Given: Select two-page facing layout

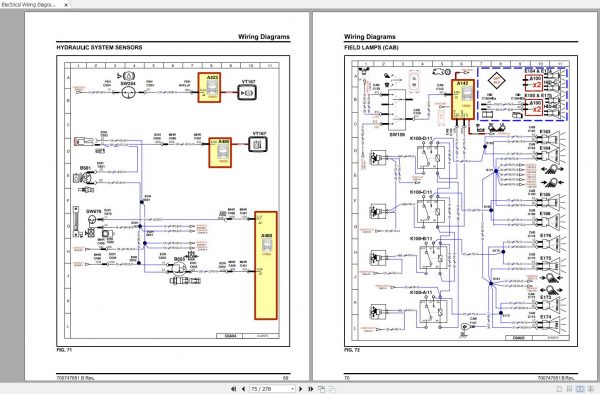Looking at the screenshot, I should 580,389.
